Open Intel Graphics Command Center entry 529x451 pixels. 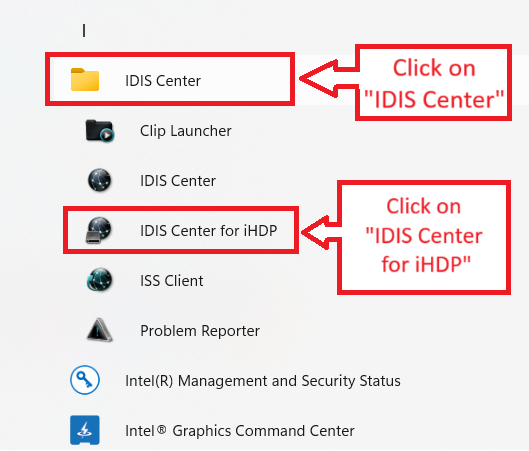coord(240,431)
